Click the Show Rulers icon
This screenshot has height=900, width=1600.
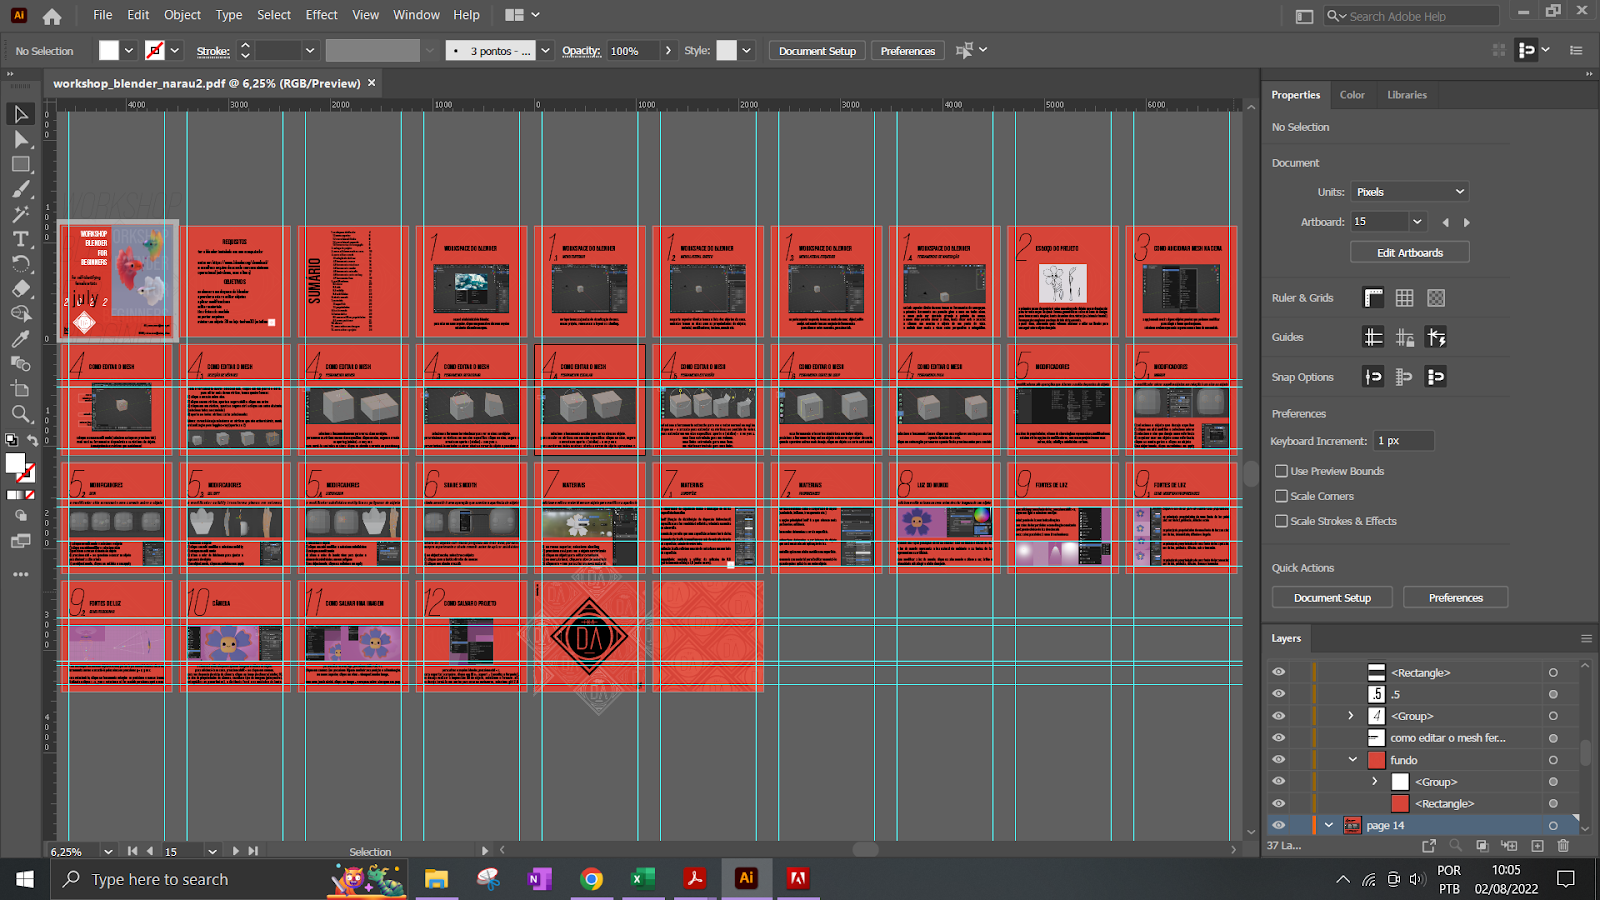[1374, 298]
